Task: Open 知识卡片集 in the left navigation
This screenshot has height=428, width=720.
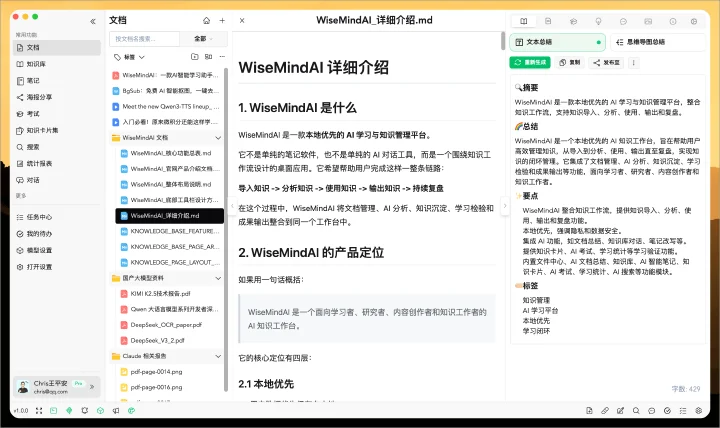Action: pos(57,130)
